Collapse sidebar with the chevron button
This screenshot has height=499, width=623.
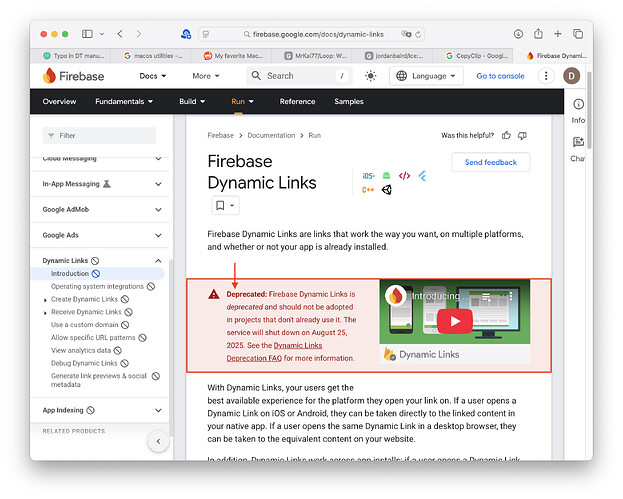point(158,441)
